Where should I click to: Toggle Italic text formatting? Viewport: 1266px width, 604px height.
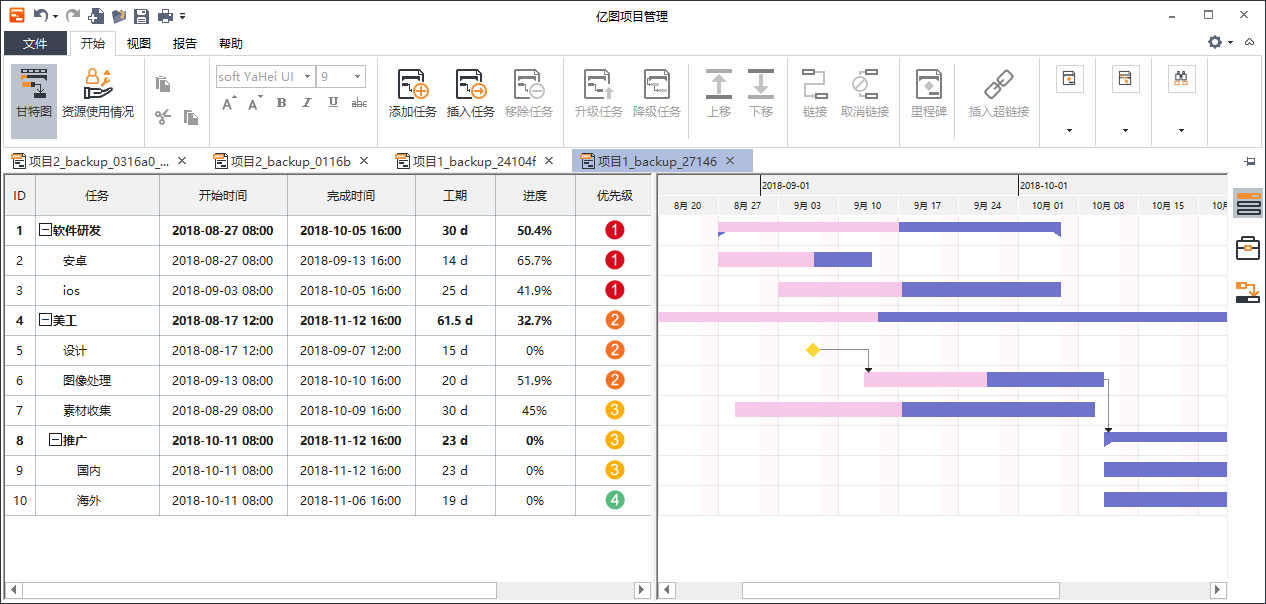(x=307, y=103)
